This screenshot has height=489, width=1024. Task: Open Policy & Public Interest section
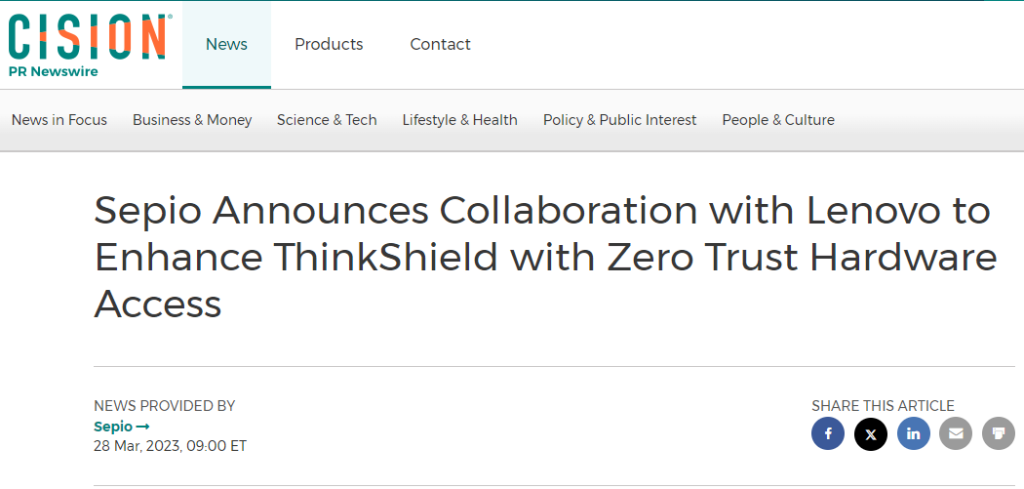click(x=620, y=120)
